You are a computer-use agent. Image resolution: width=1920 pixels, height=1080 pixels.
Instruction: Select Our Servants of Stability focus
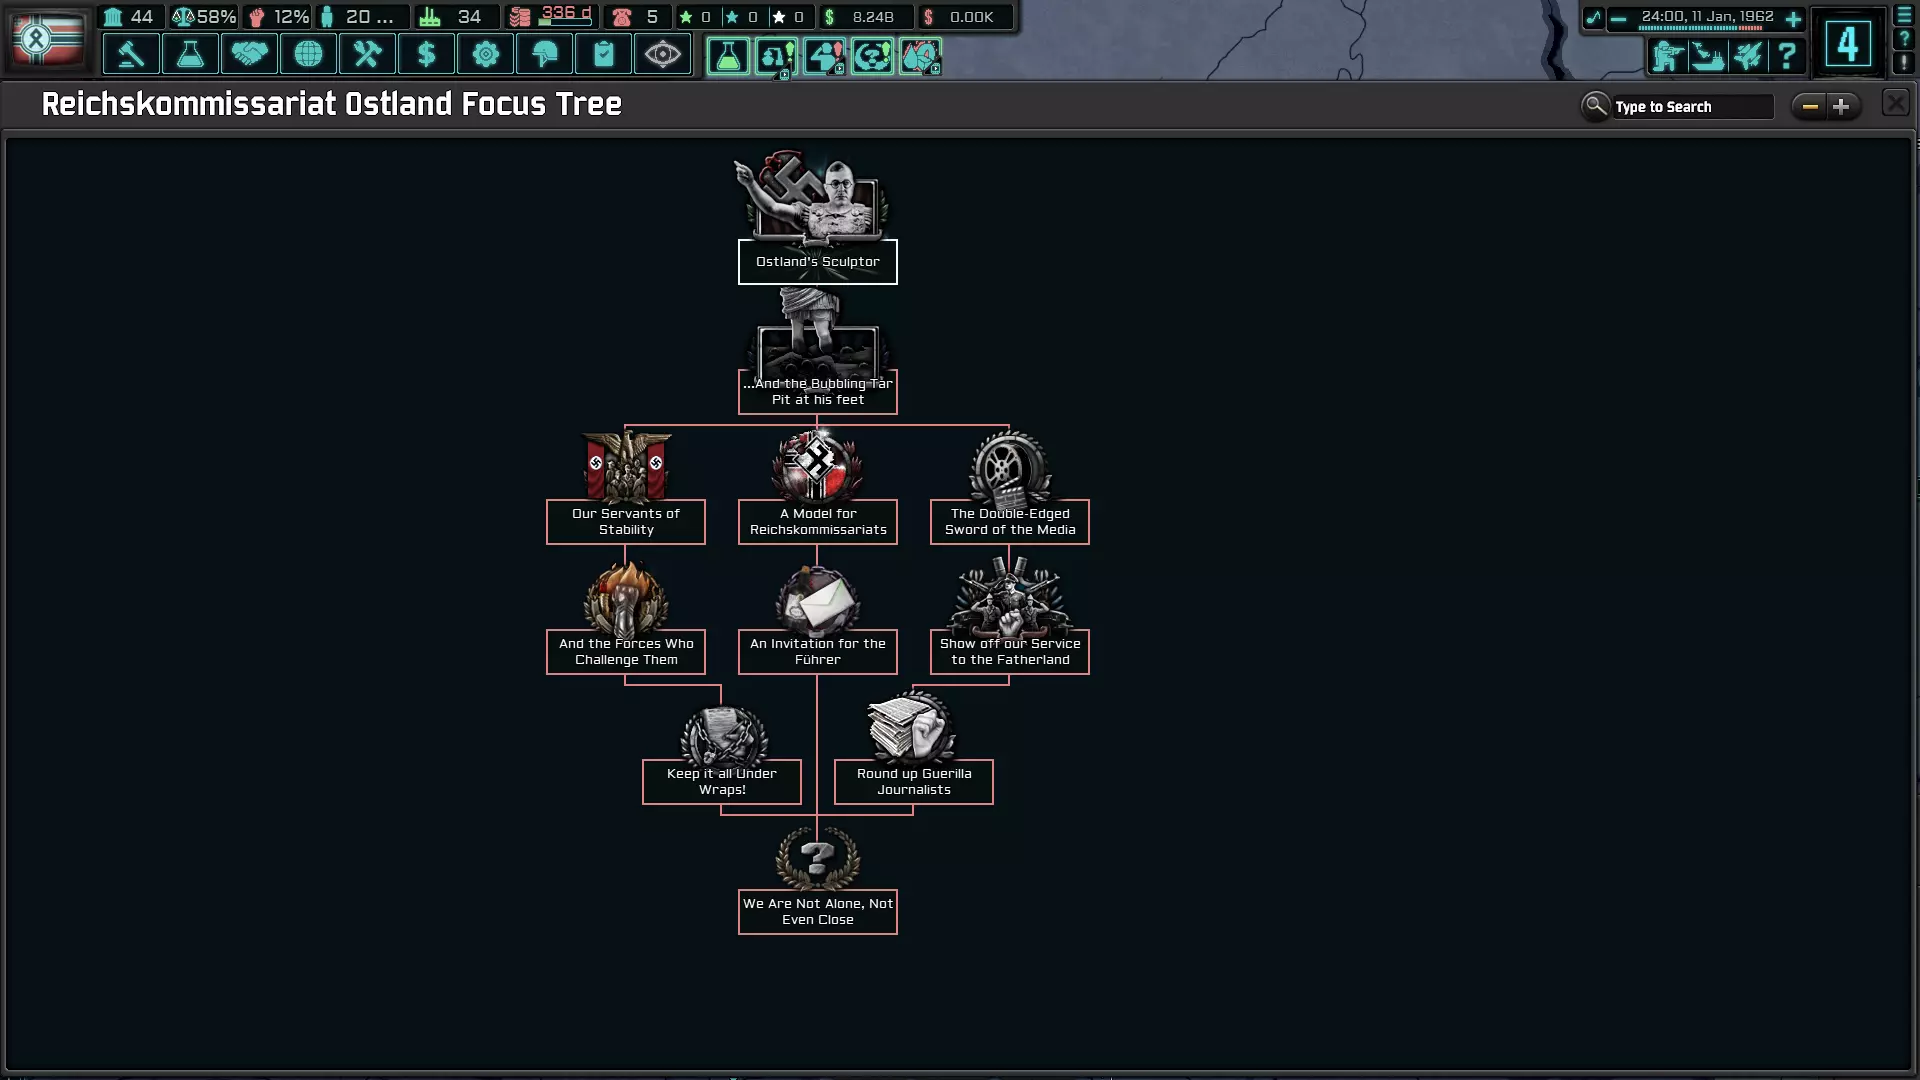point(626,522)
